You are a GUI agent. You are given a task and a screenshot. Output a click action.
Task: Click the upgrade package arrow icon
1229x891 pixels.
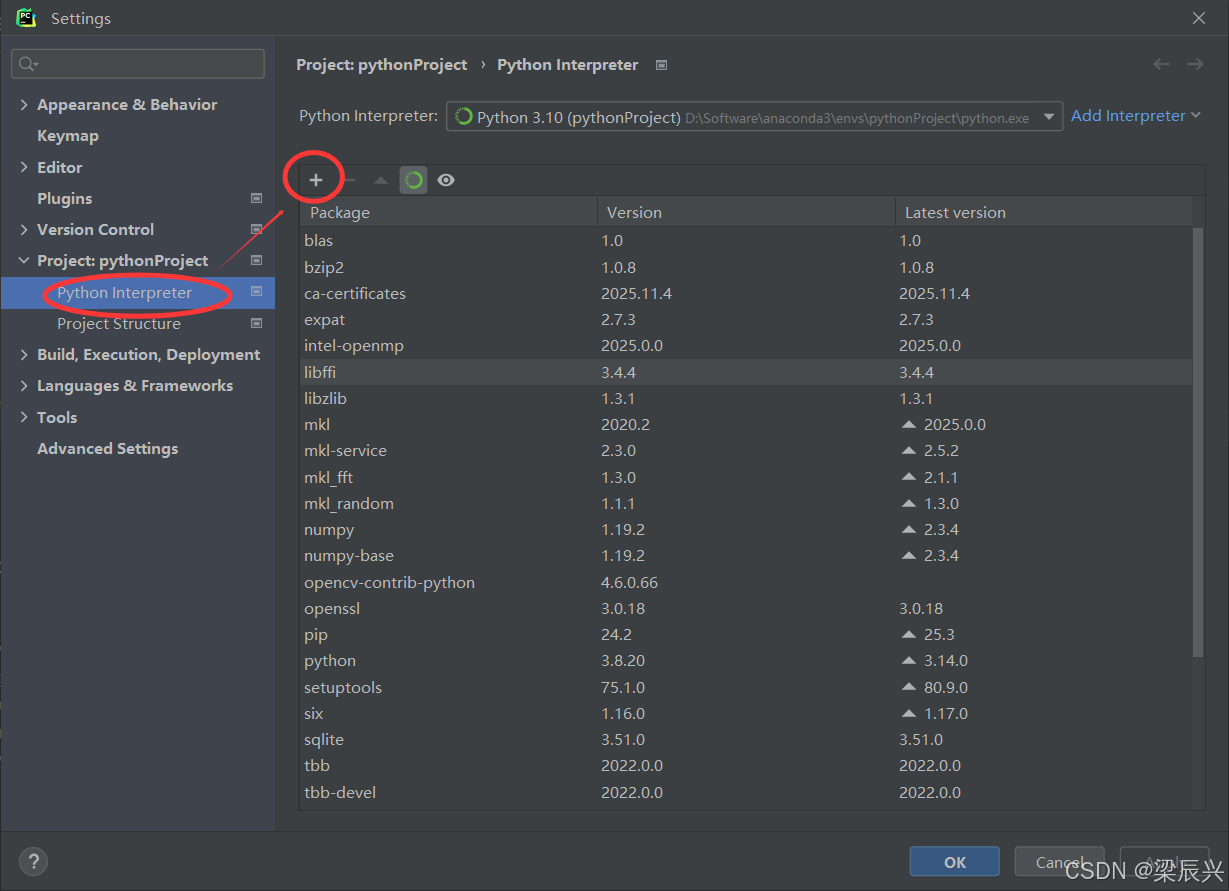click(381, 180)
